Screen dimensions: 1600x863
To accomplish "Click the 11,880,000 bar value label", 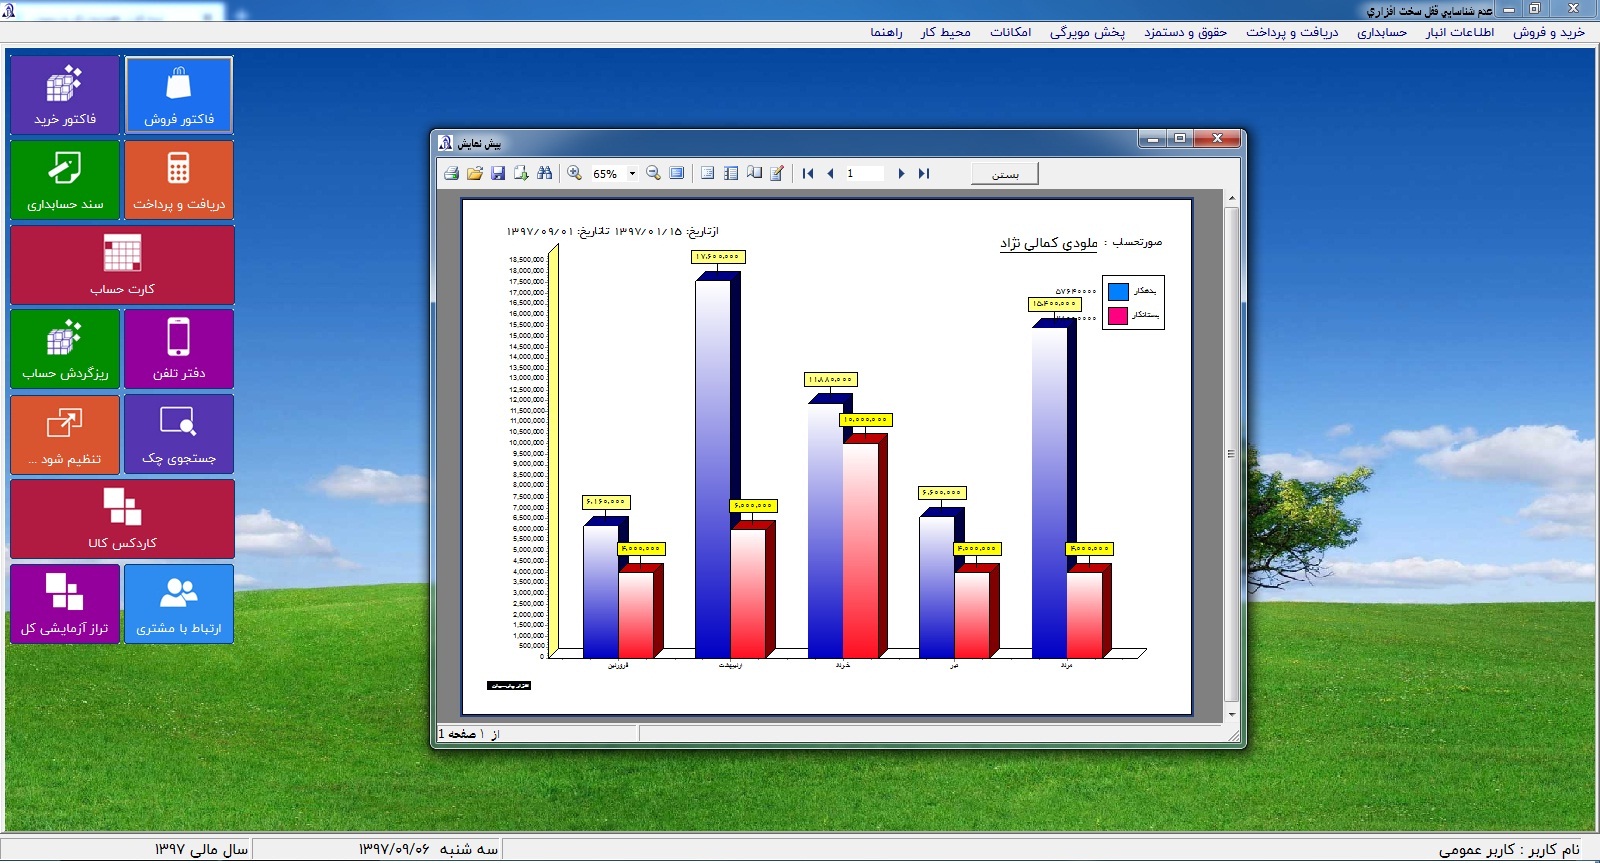I will [x=831, y=380].
